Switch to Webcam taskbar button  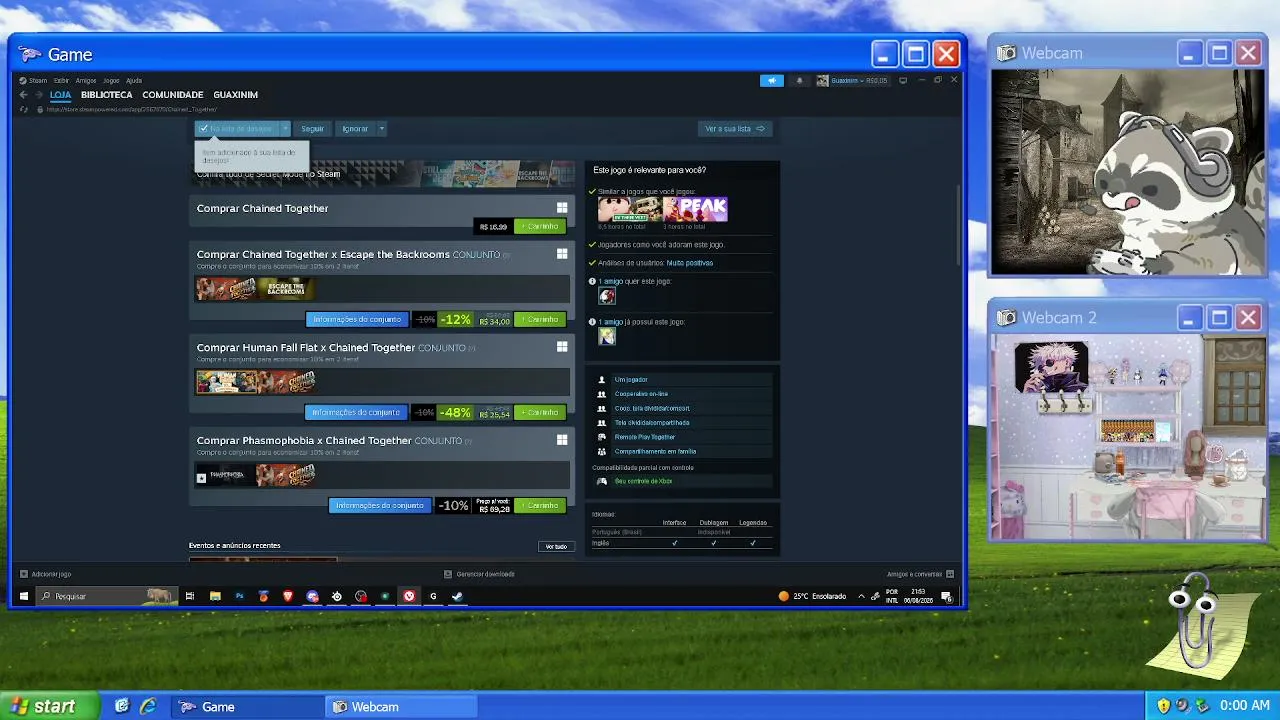pyautogui.click(x=400, y=706)
